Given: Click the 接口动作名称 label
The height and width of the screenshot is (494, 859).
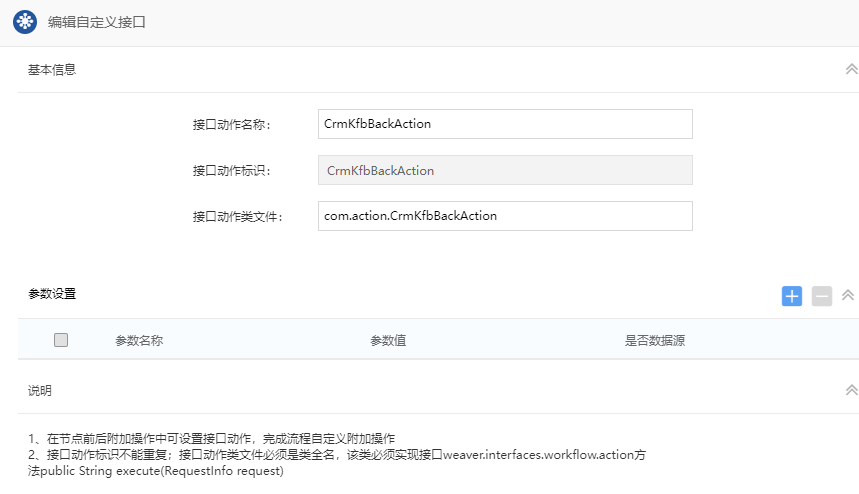Looking at the screenshot, I should (x=231, y=125).
